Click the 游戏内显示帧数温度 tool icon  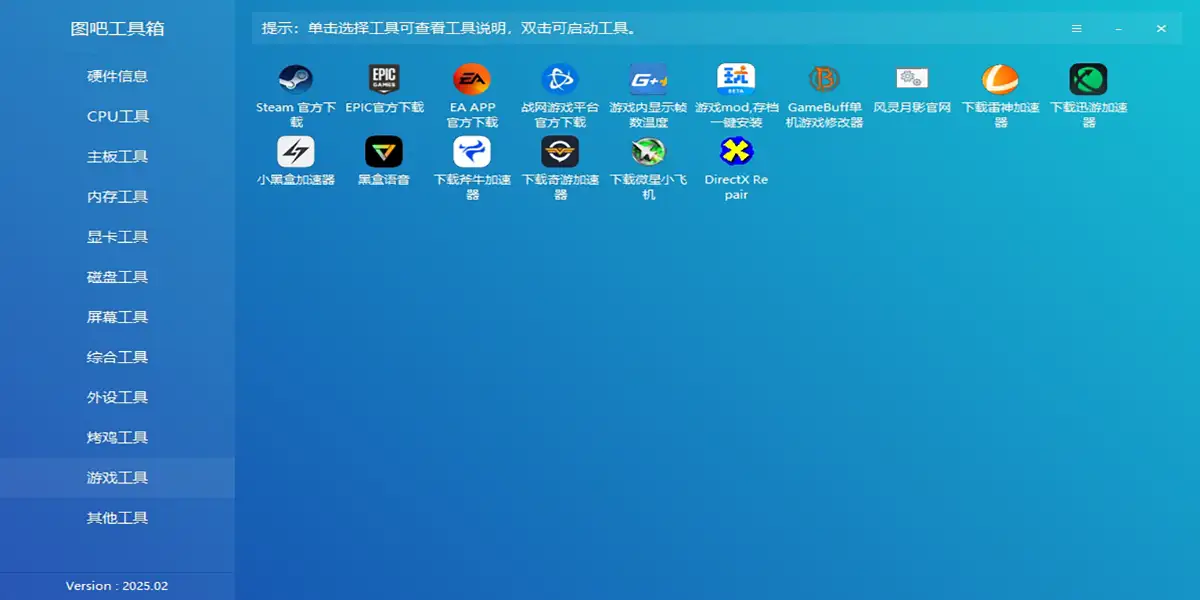point(648,79)
